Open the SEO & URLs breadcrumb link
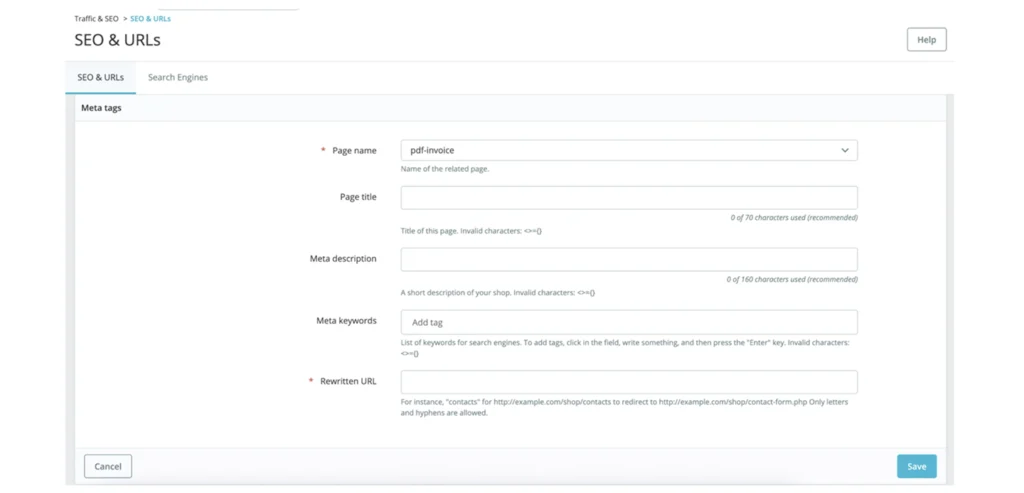This screenshot has width=1024, height=493. click(150, 19)
